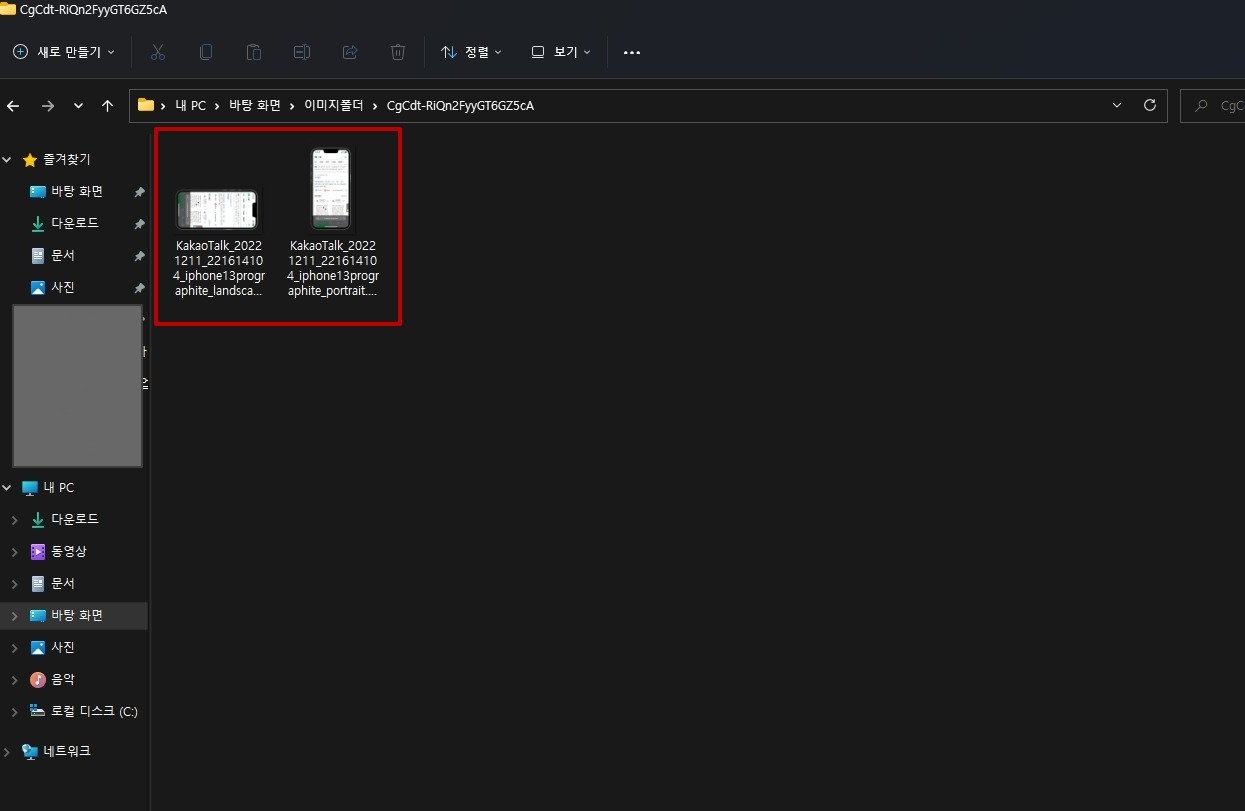This screenshot has height=811, width=1245.
Task: Open 사진 under 즐겨찾기
Action: tap(63, 287)
